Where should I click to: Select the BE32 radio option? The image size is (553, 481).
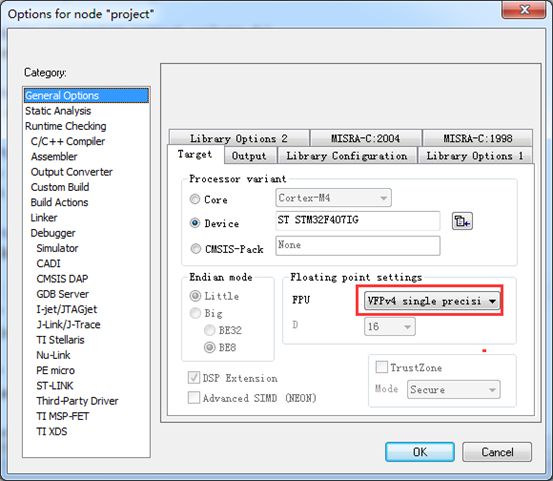[x=209, y=330]
